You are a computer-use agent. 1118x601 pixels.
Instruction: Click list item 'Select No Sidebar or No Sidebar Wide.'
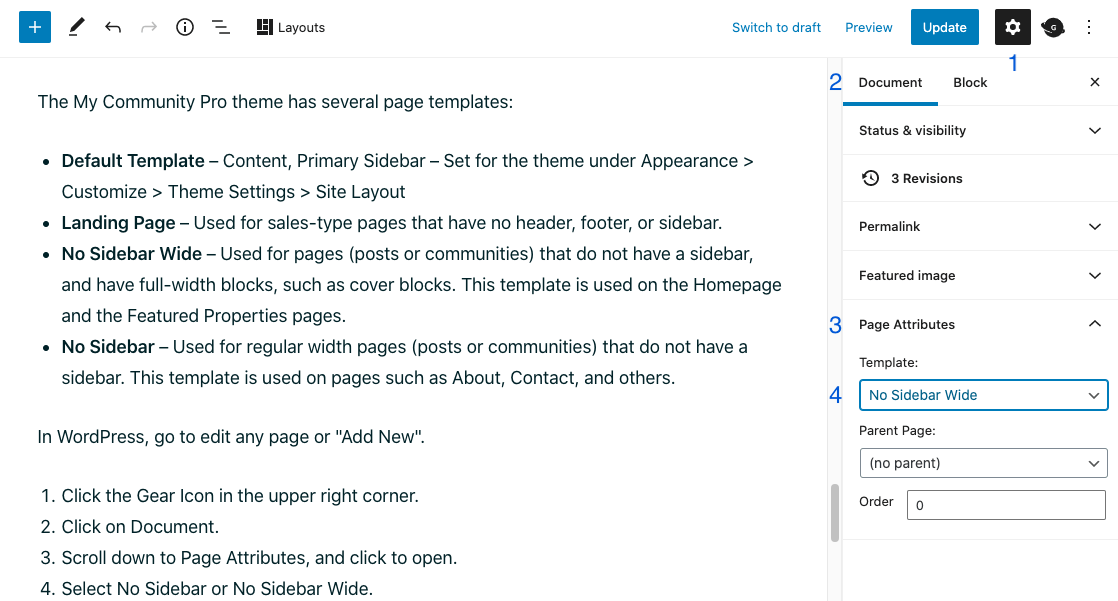217,589
